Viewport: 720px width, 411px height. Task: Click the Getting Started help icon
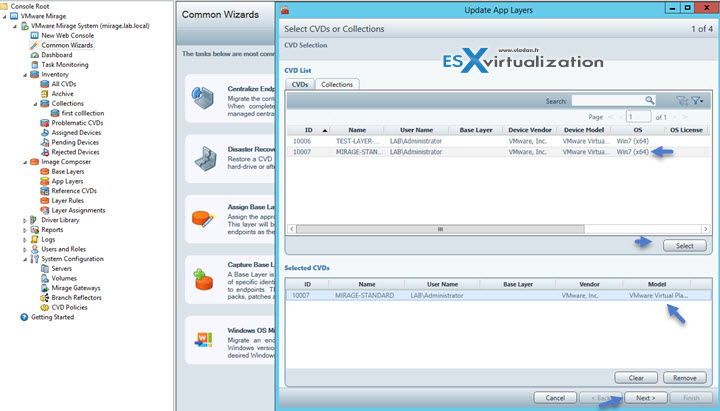click(24, 317)
